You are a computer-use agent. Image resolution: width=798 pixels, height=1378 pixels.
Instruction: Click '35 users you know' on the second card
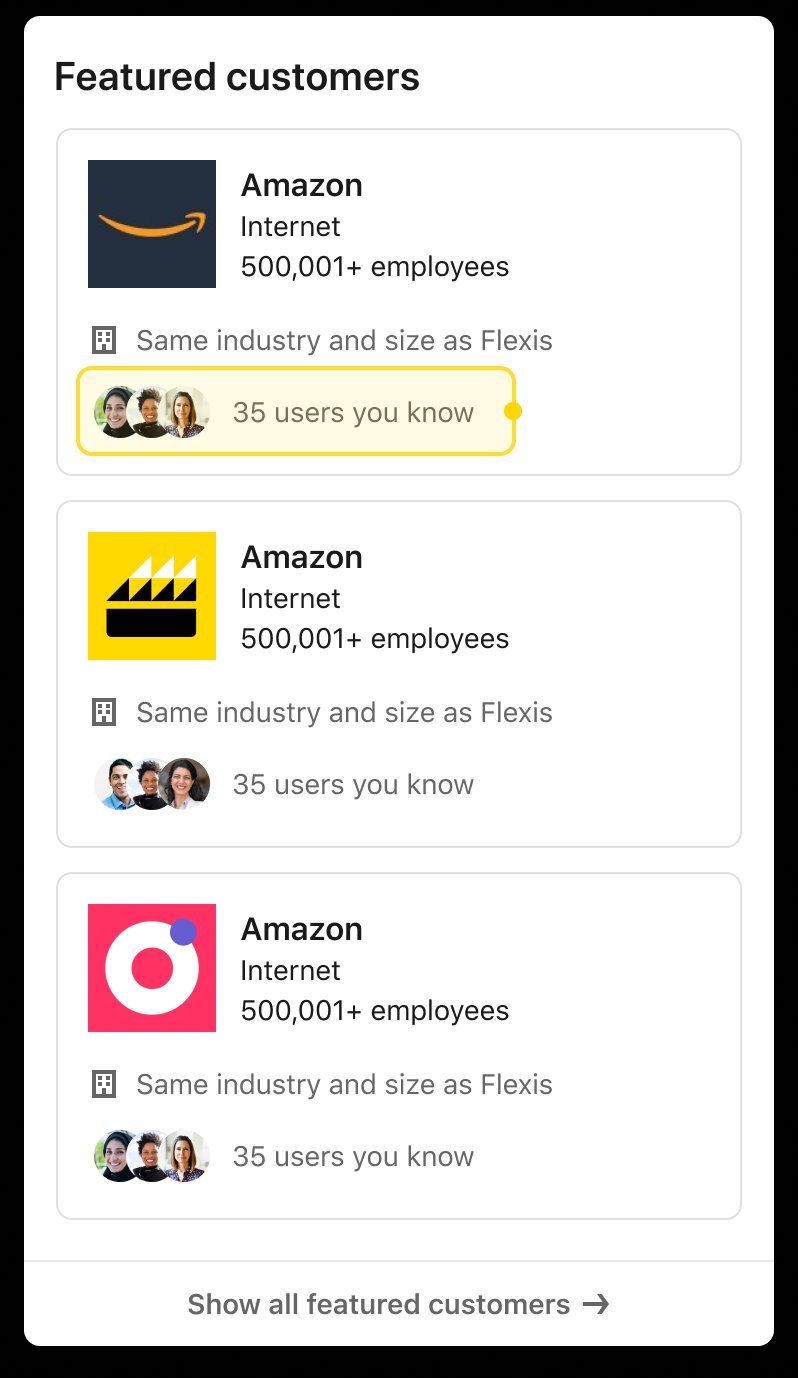pos(351,784)
